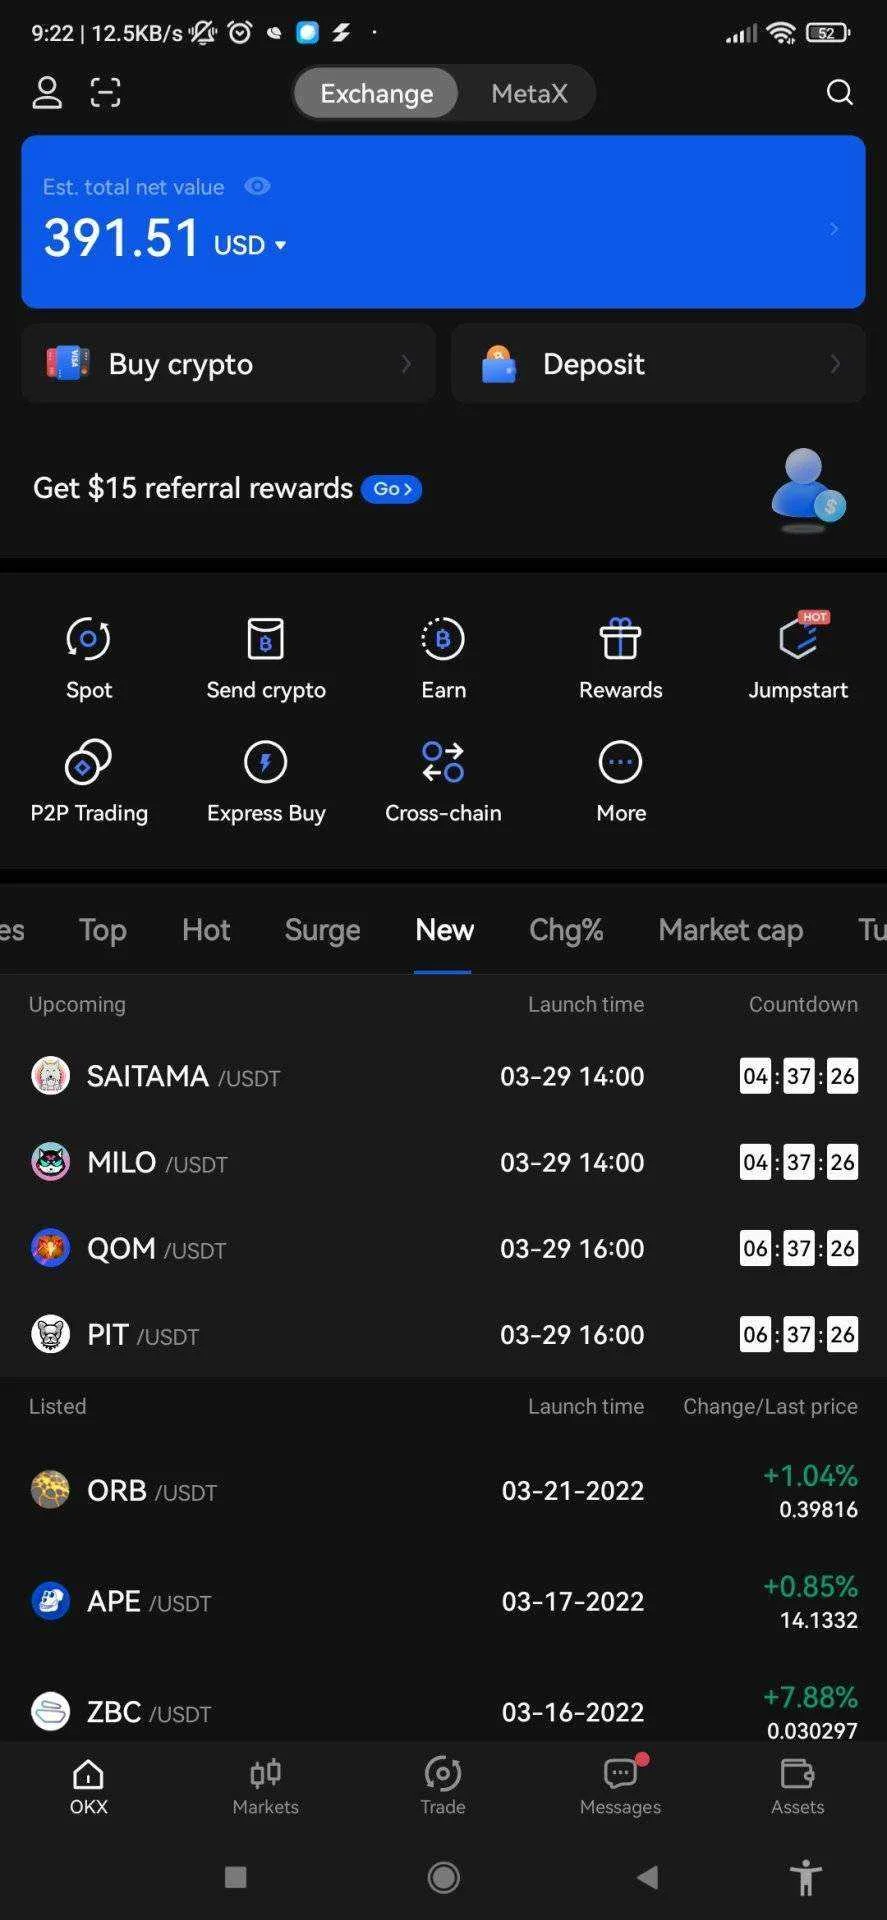887x1920 pixels.
Task: Tap APE +0.85% change value
Action: [810, 1587]
